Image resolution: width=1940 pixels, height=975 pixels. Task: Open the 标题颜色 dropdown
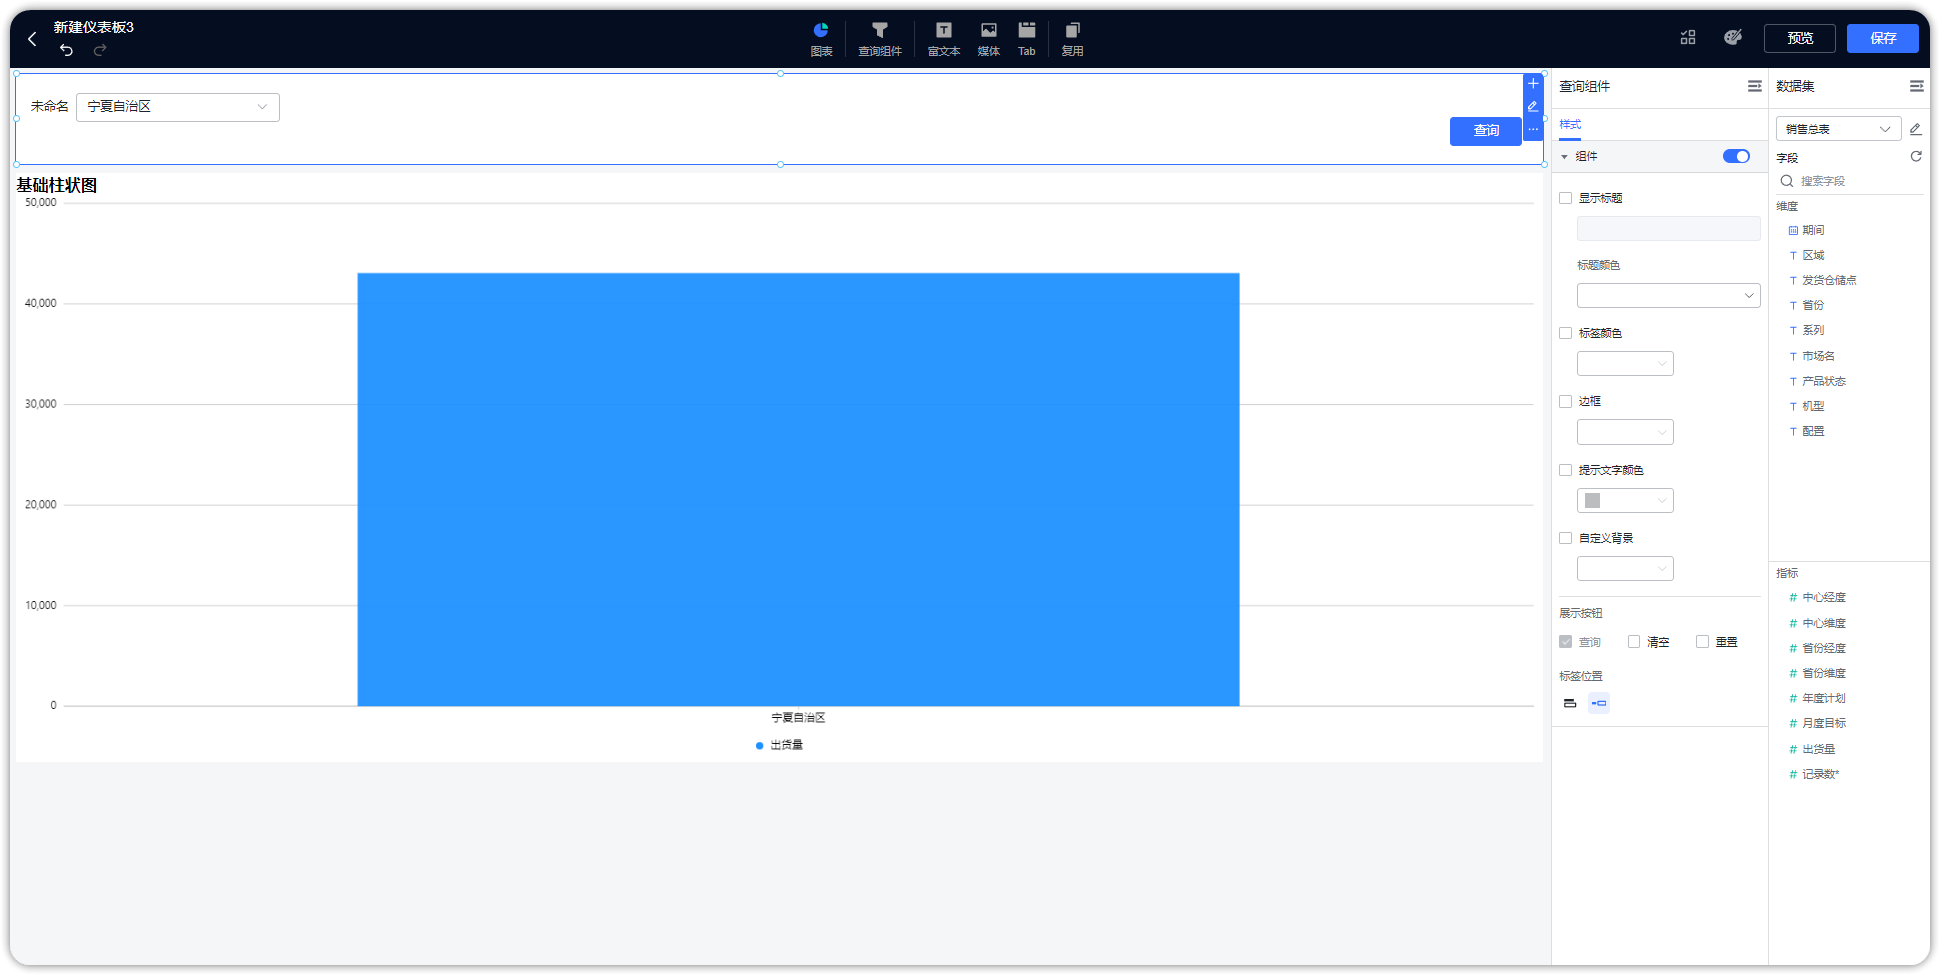(x=1668, y=296)
